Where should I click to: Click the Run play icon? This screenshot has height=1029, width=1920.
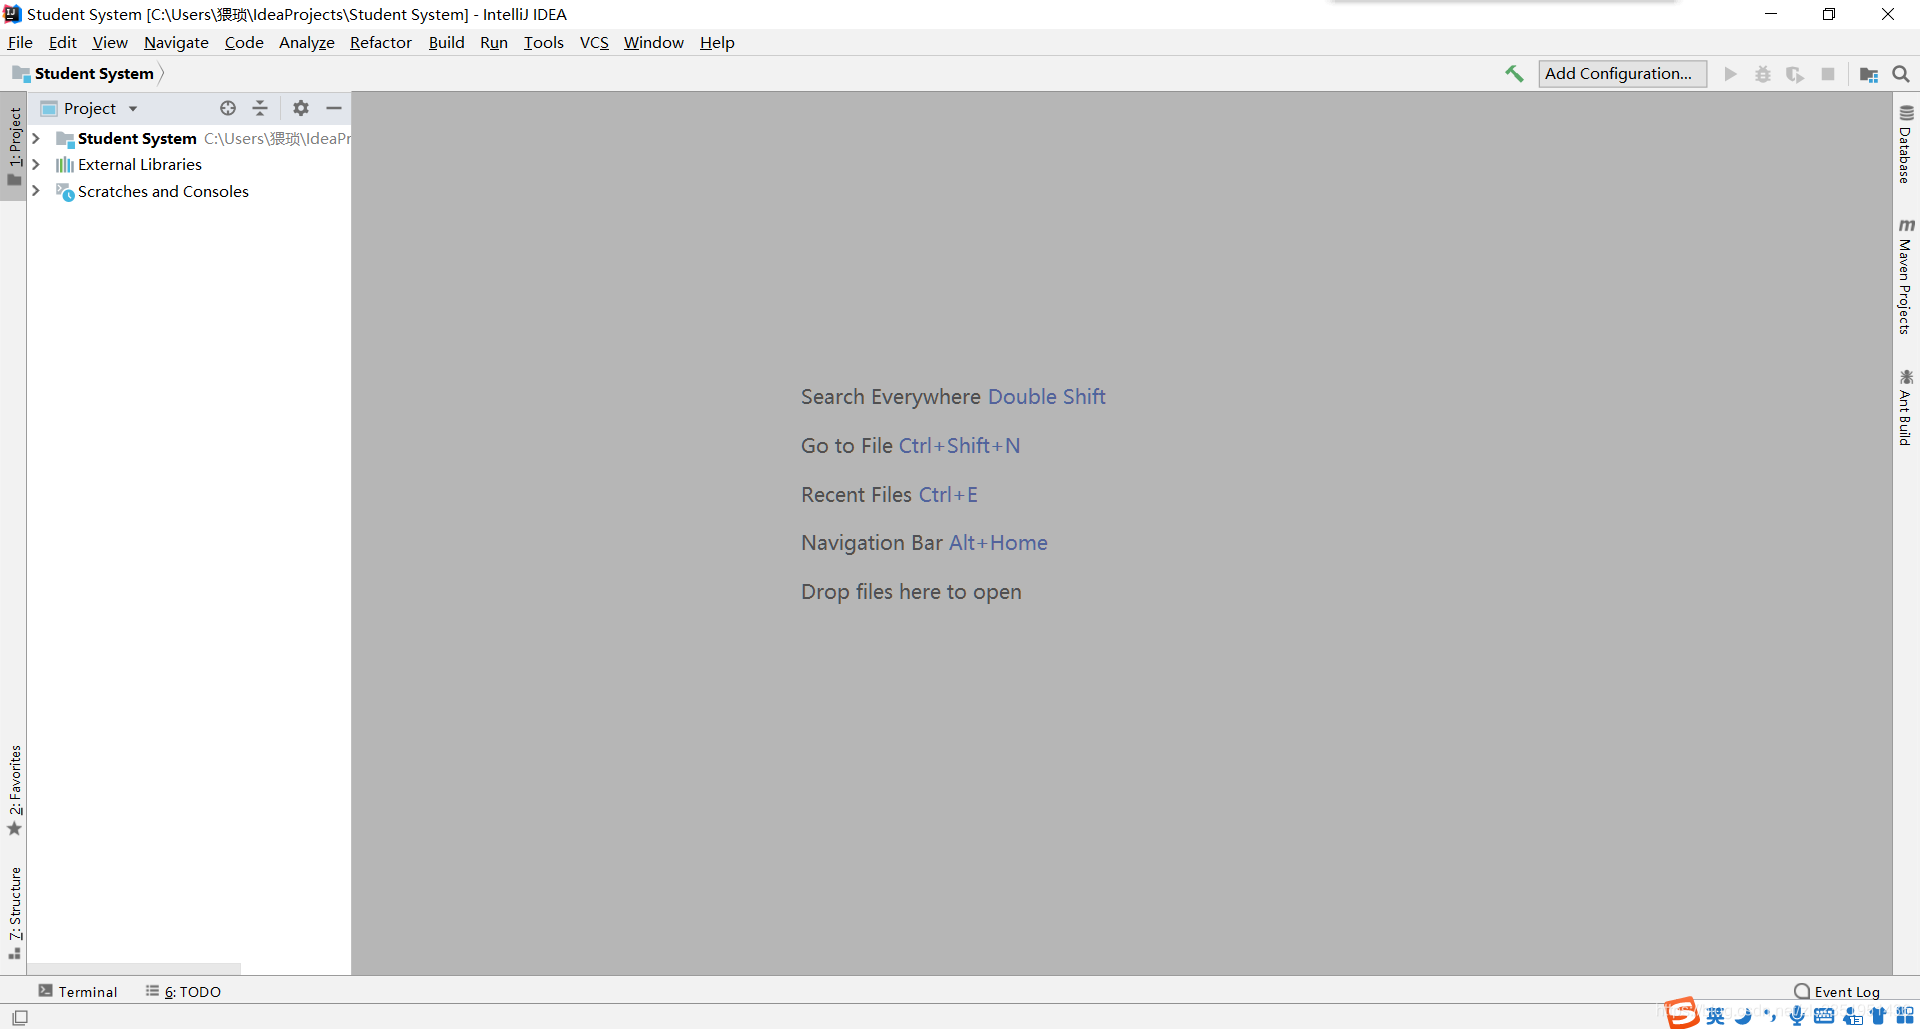coord(1730,74)
